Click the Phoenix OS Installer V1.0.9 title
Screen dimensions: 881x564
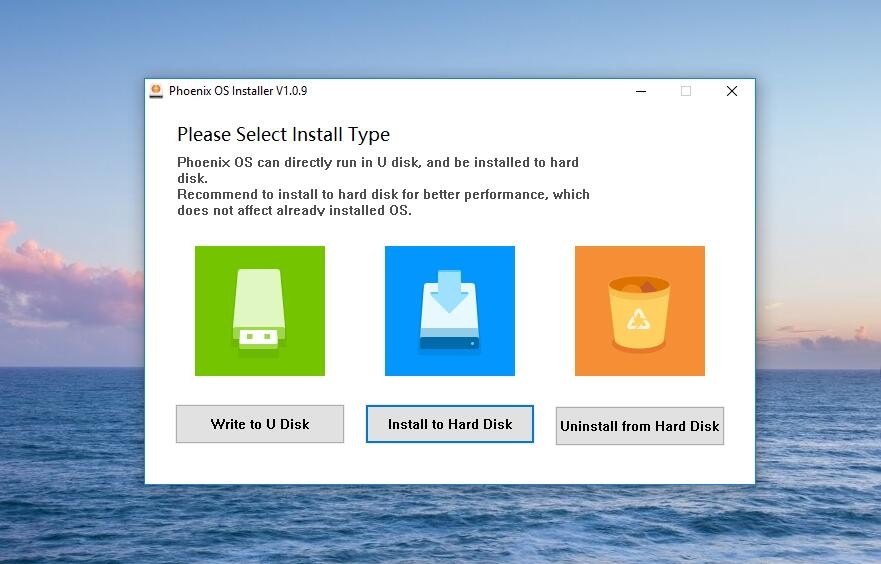238,91
